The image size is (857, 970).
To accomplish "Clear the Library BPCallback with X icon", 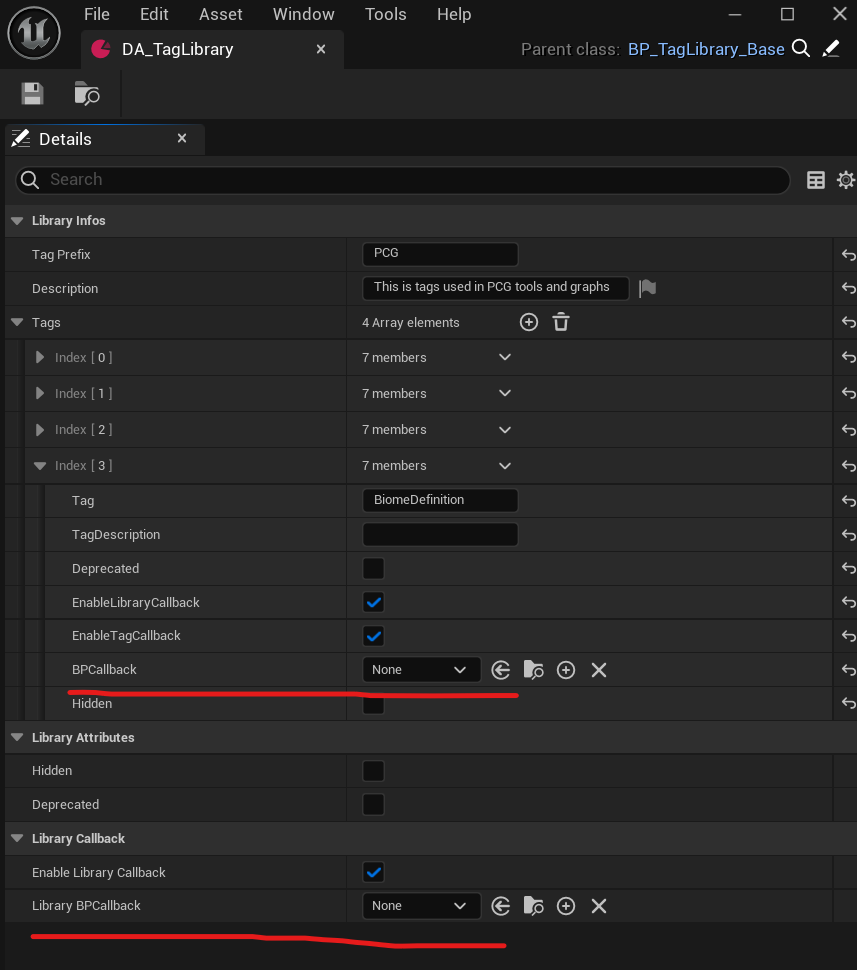I will coord(599,906).
